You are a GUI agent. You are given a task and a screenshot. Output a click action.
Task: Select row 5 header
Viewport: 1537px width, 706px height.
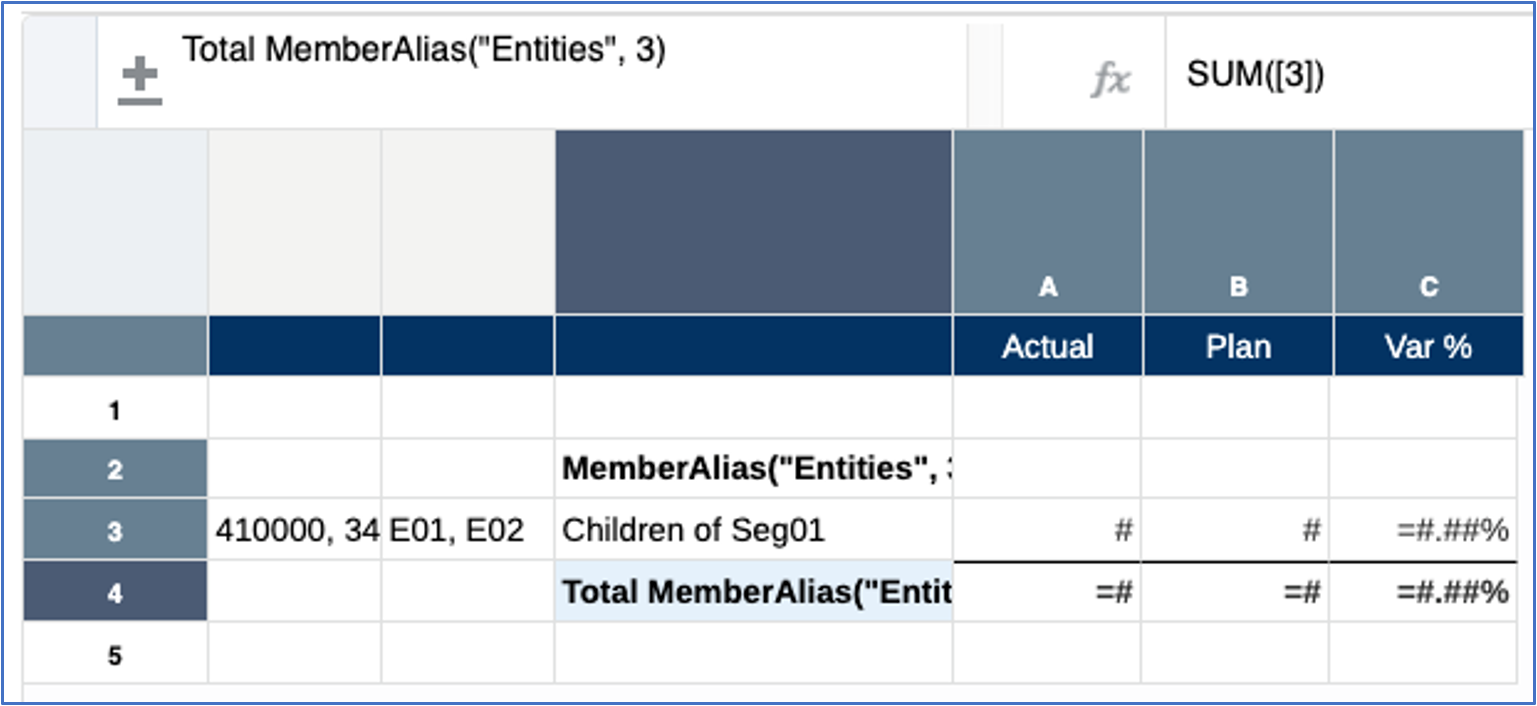tap(114, 656)
